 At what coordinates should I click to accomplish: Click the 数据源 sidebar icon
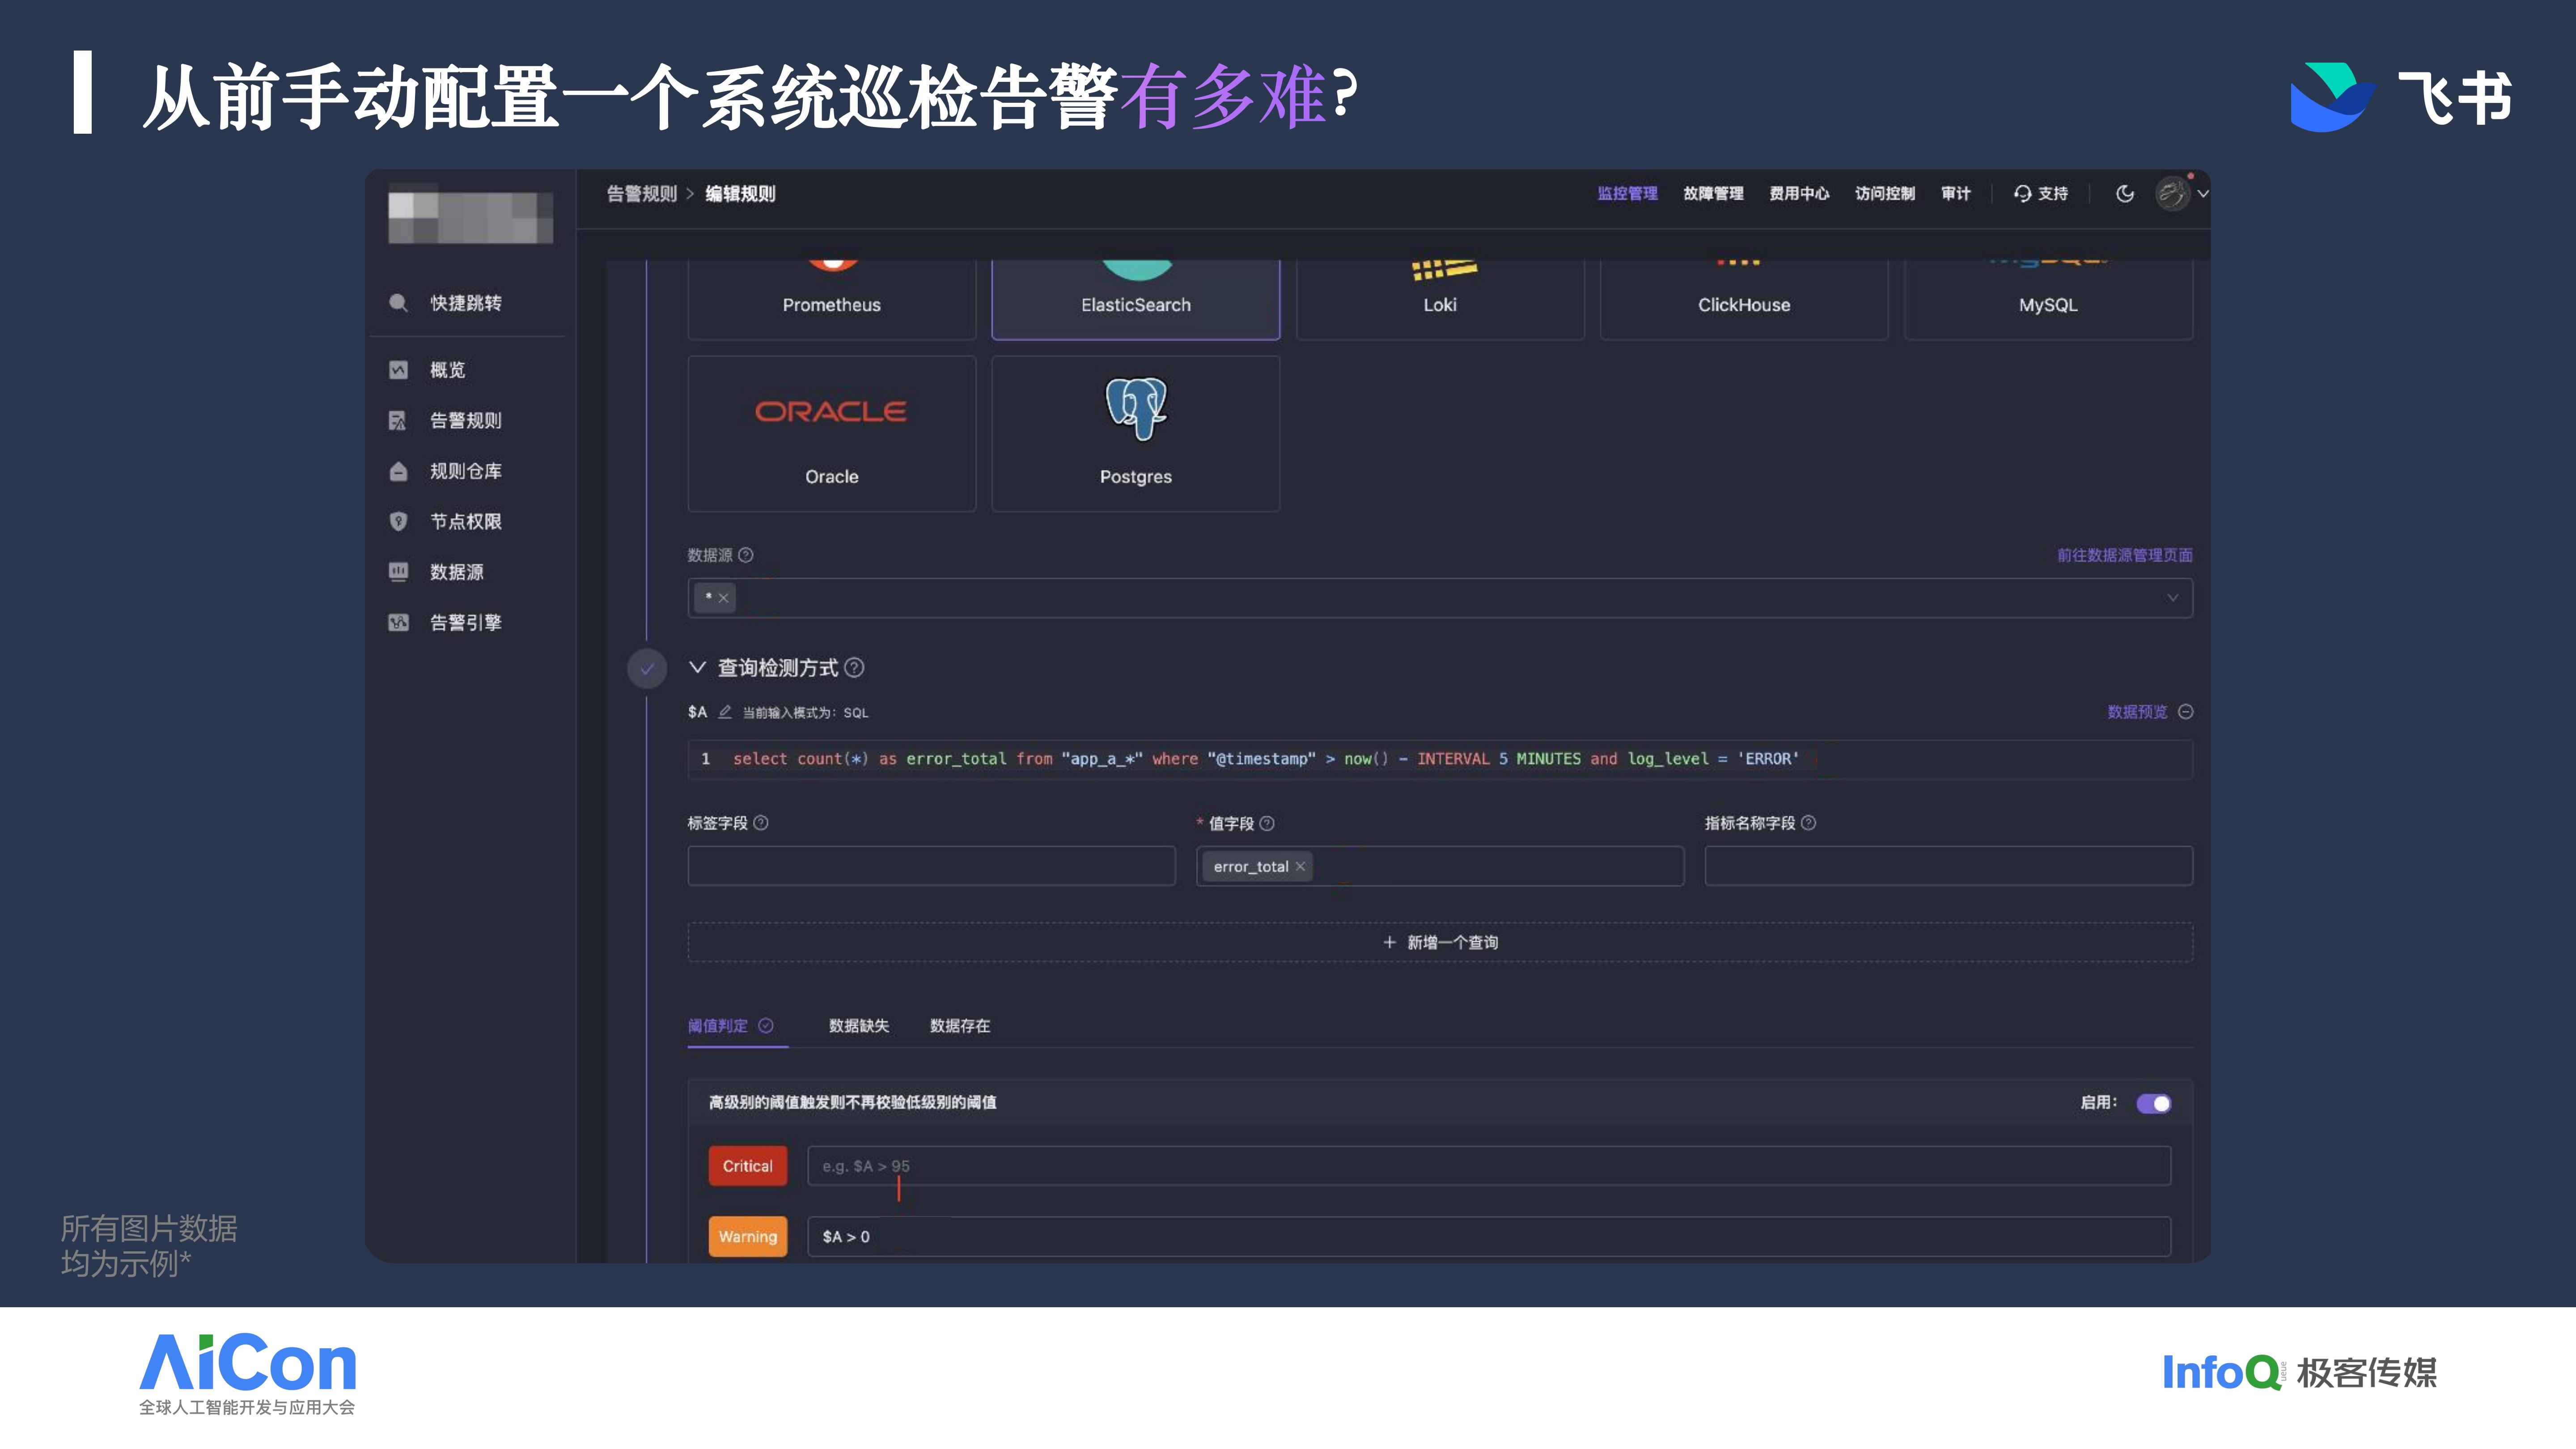[x=398, y=572]
